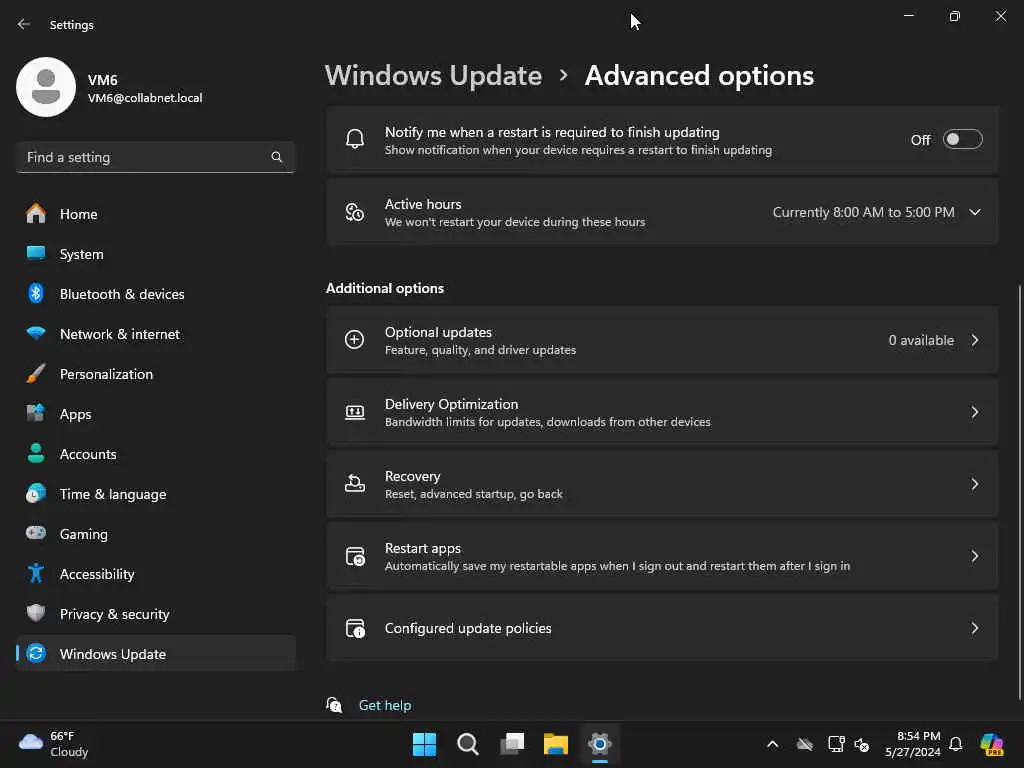Click the Configured update policies icon

(x=355, y=628)
